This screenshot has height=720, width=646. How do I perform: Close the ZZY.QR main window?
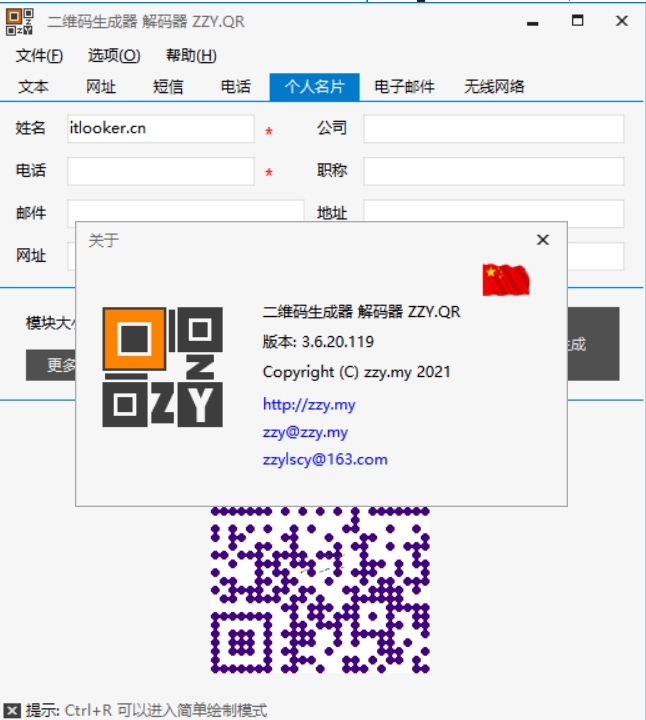click(622, 21)
